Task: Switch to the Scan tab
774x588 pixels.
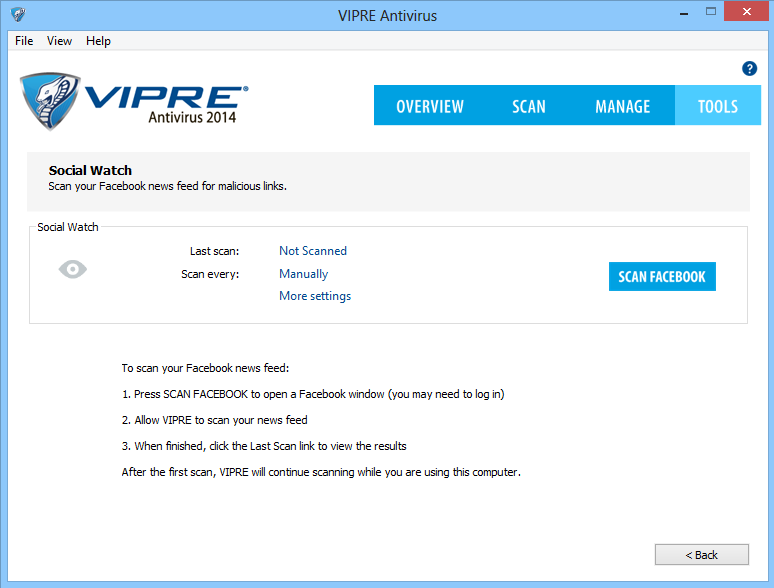Action: (529, 106)
